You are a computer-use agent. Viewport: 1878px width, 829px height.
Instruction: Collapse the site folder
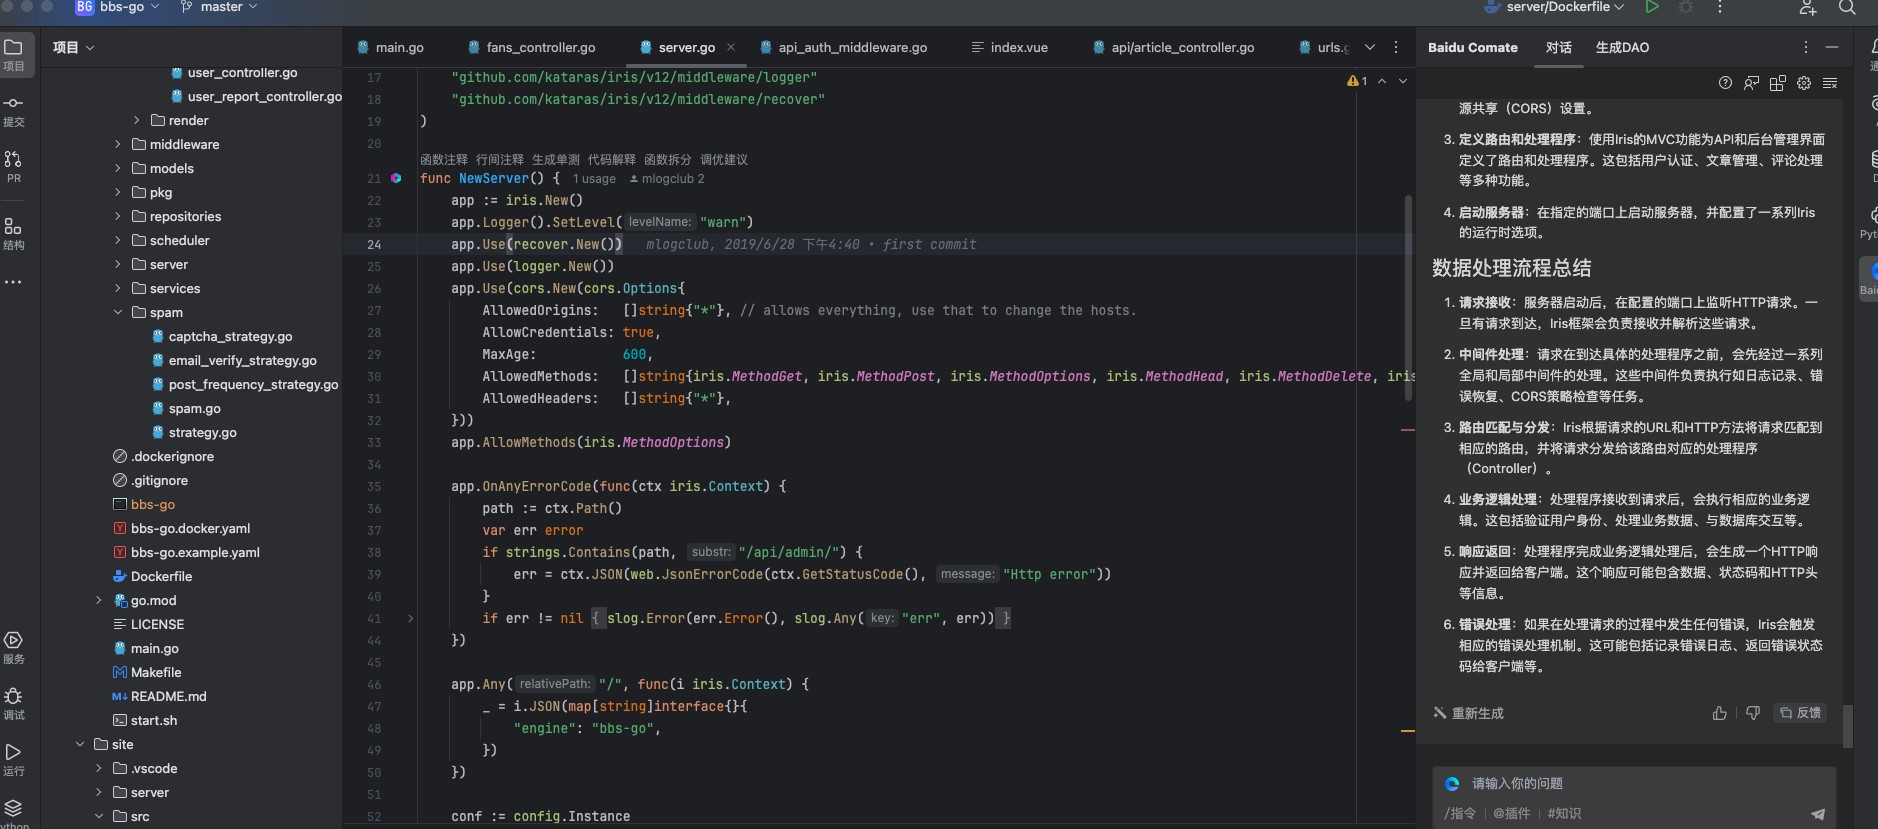click(80, 744)
